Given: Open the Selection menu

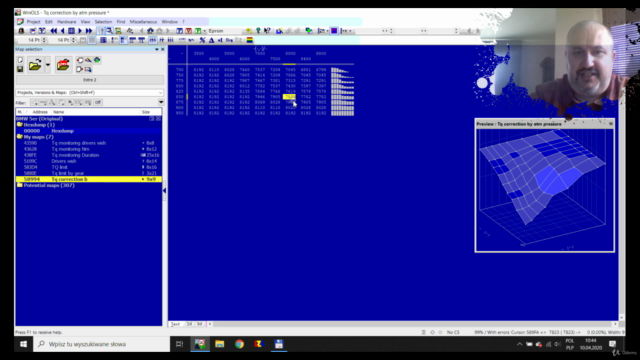Looking at the screenshot, I should 103,22.
